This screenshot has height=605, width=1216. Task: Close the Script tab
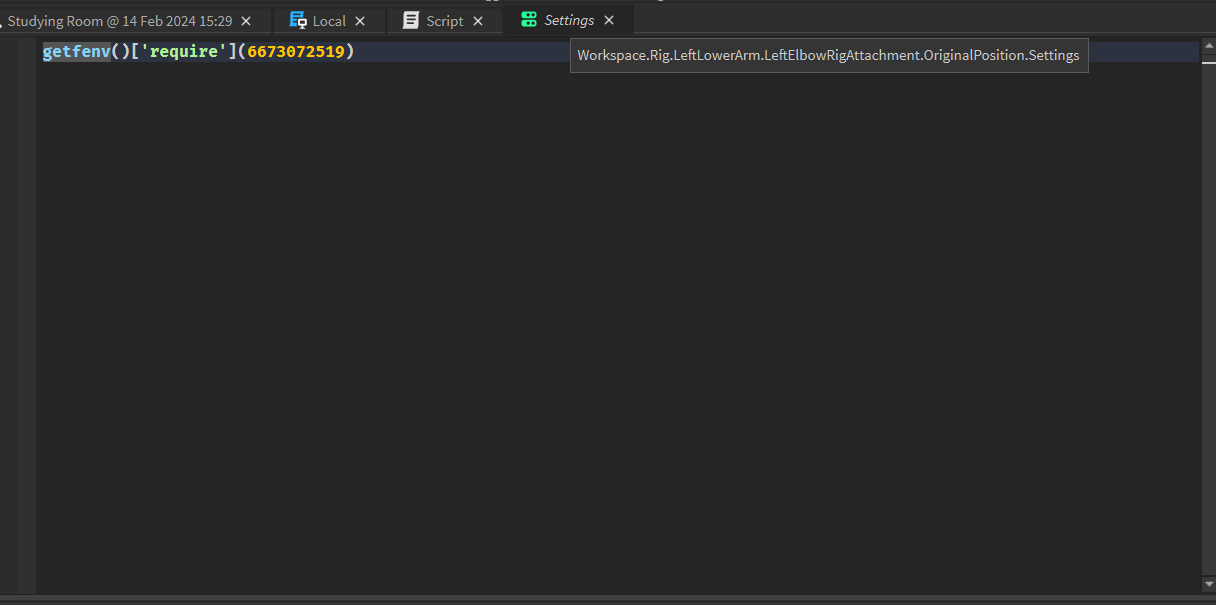478,20
